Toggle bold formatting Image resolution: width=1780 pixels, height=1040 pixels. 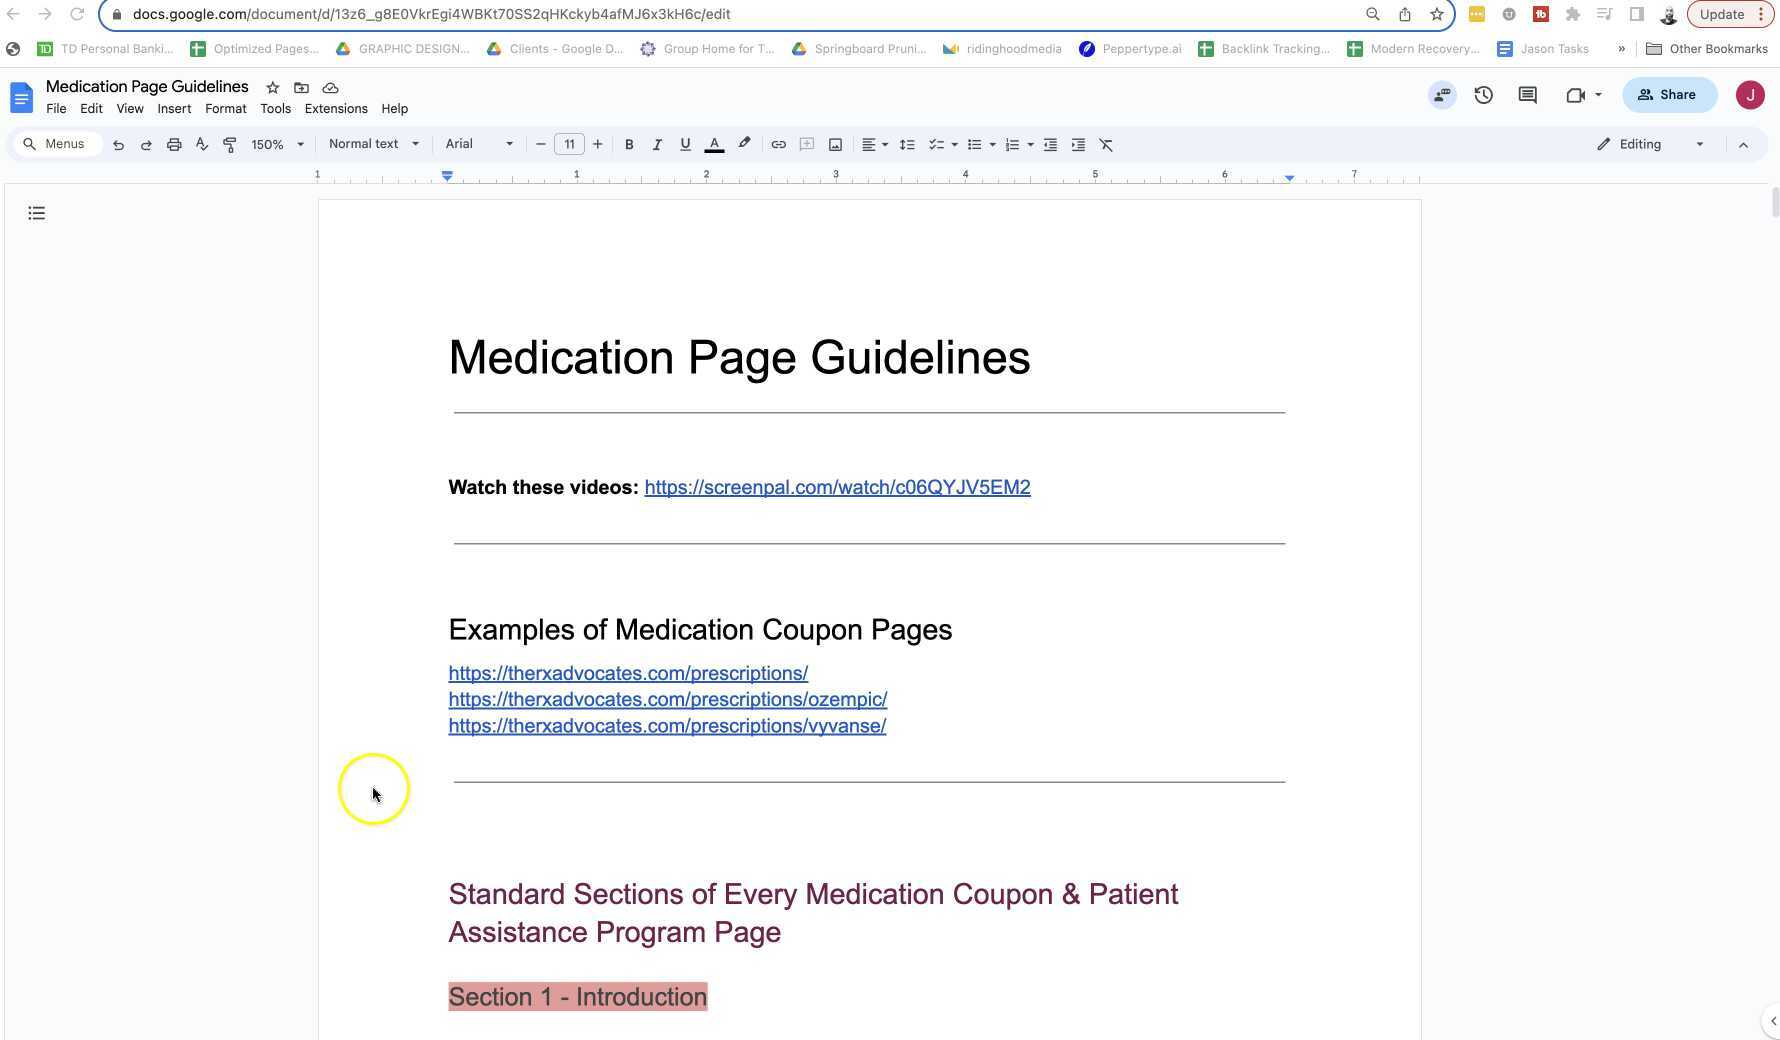[628, 144]
